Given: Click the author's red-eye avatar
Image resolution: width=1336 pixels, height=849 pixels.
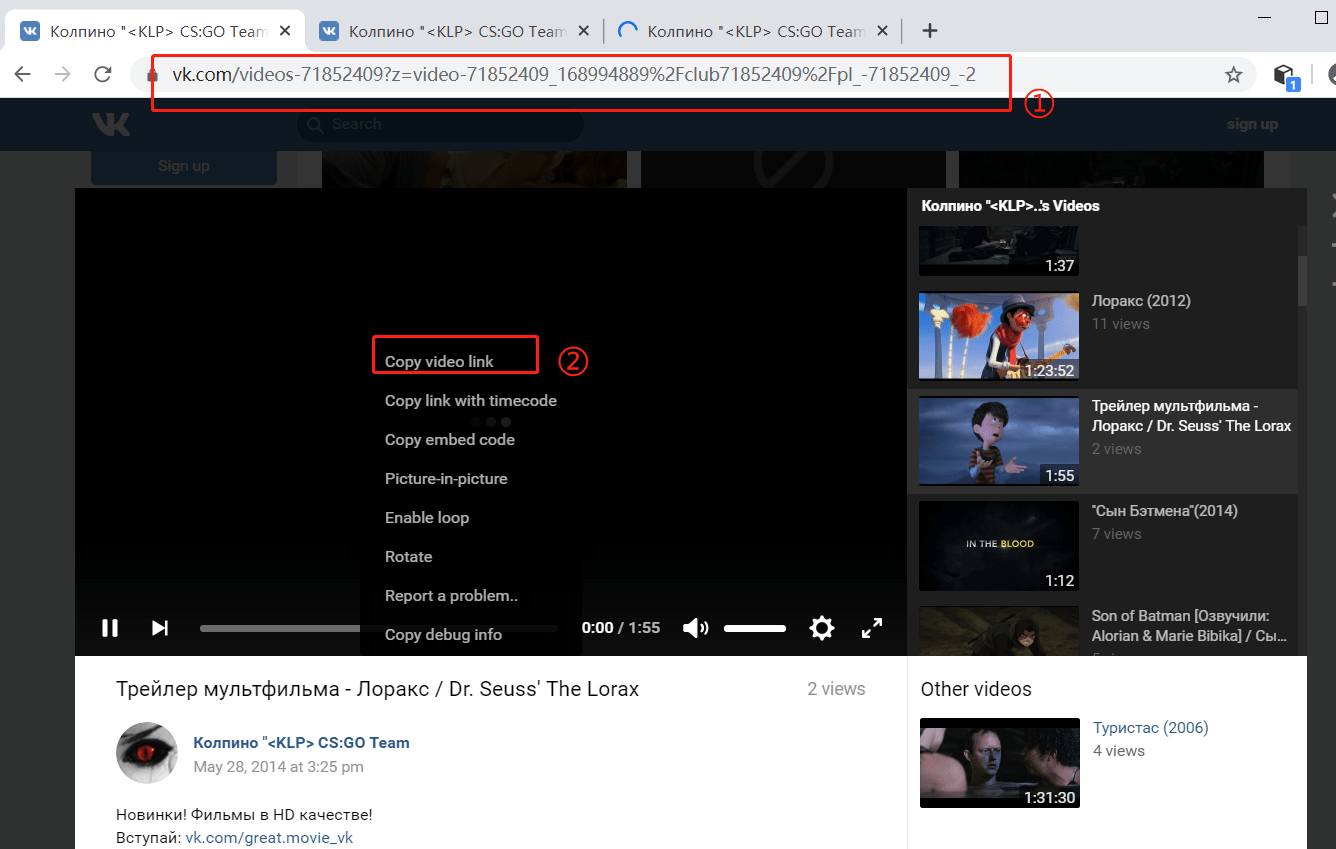Looking at the screenshot, I should click(148, 753).
